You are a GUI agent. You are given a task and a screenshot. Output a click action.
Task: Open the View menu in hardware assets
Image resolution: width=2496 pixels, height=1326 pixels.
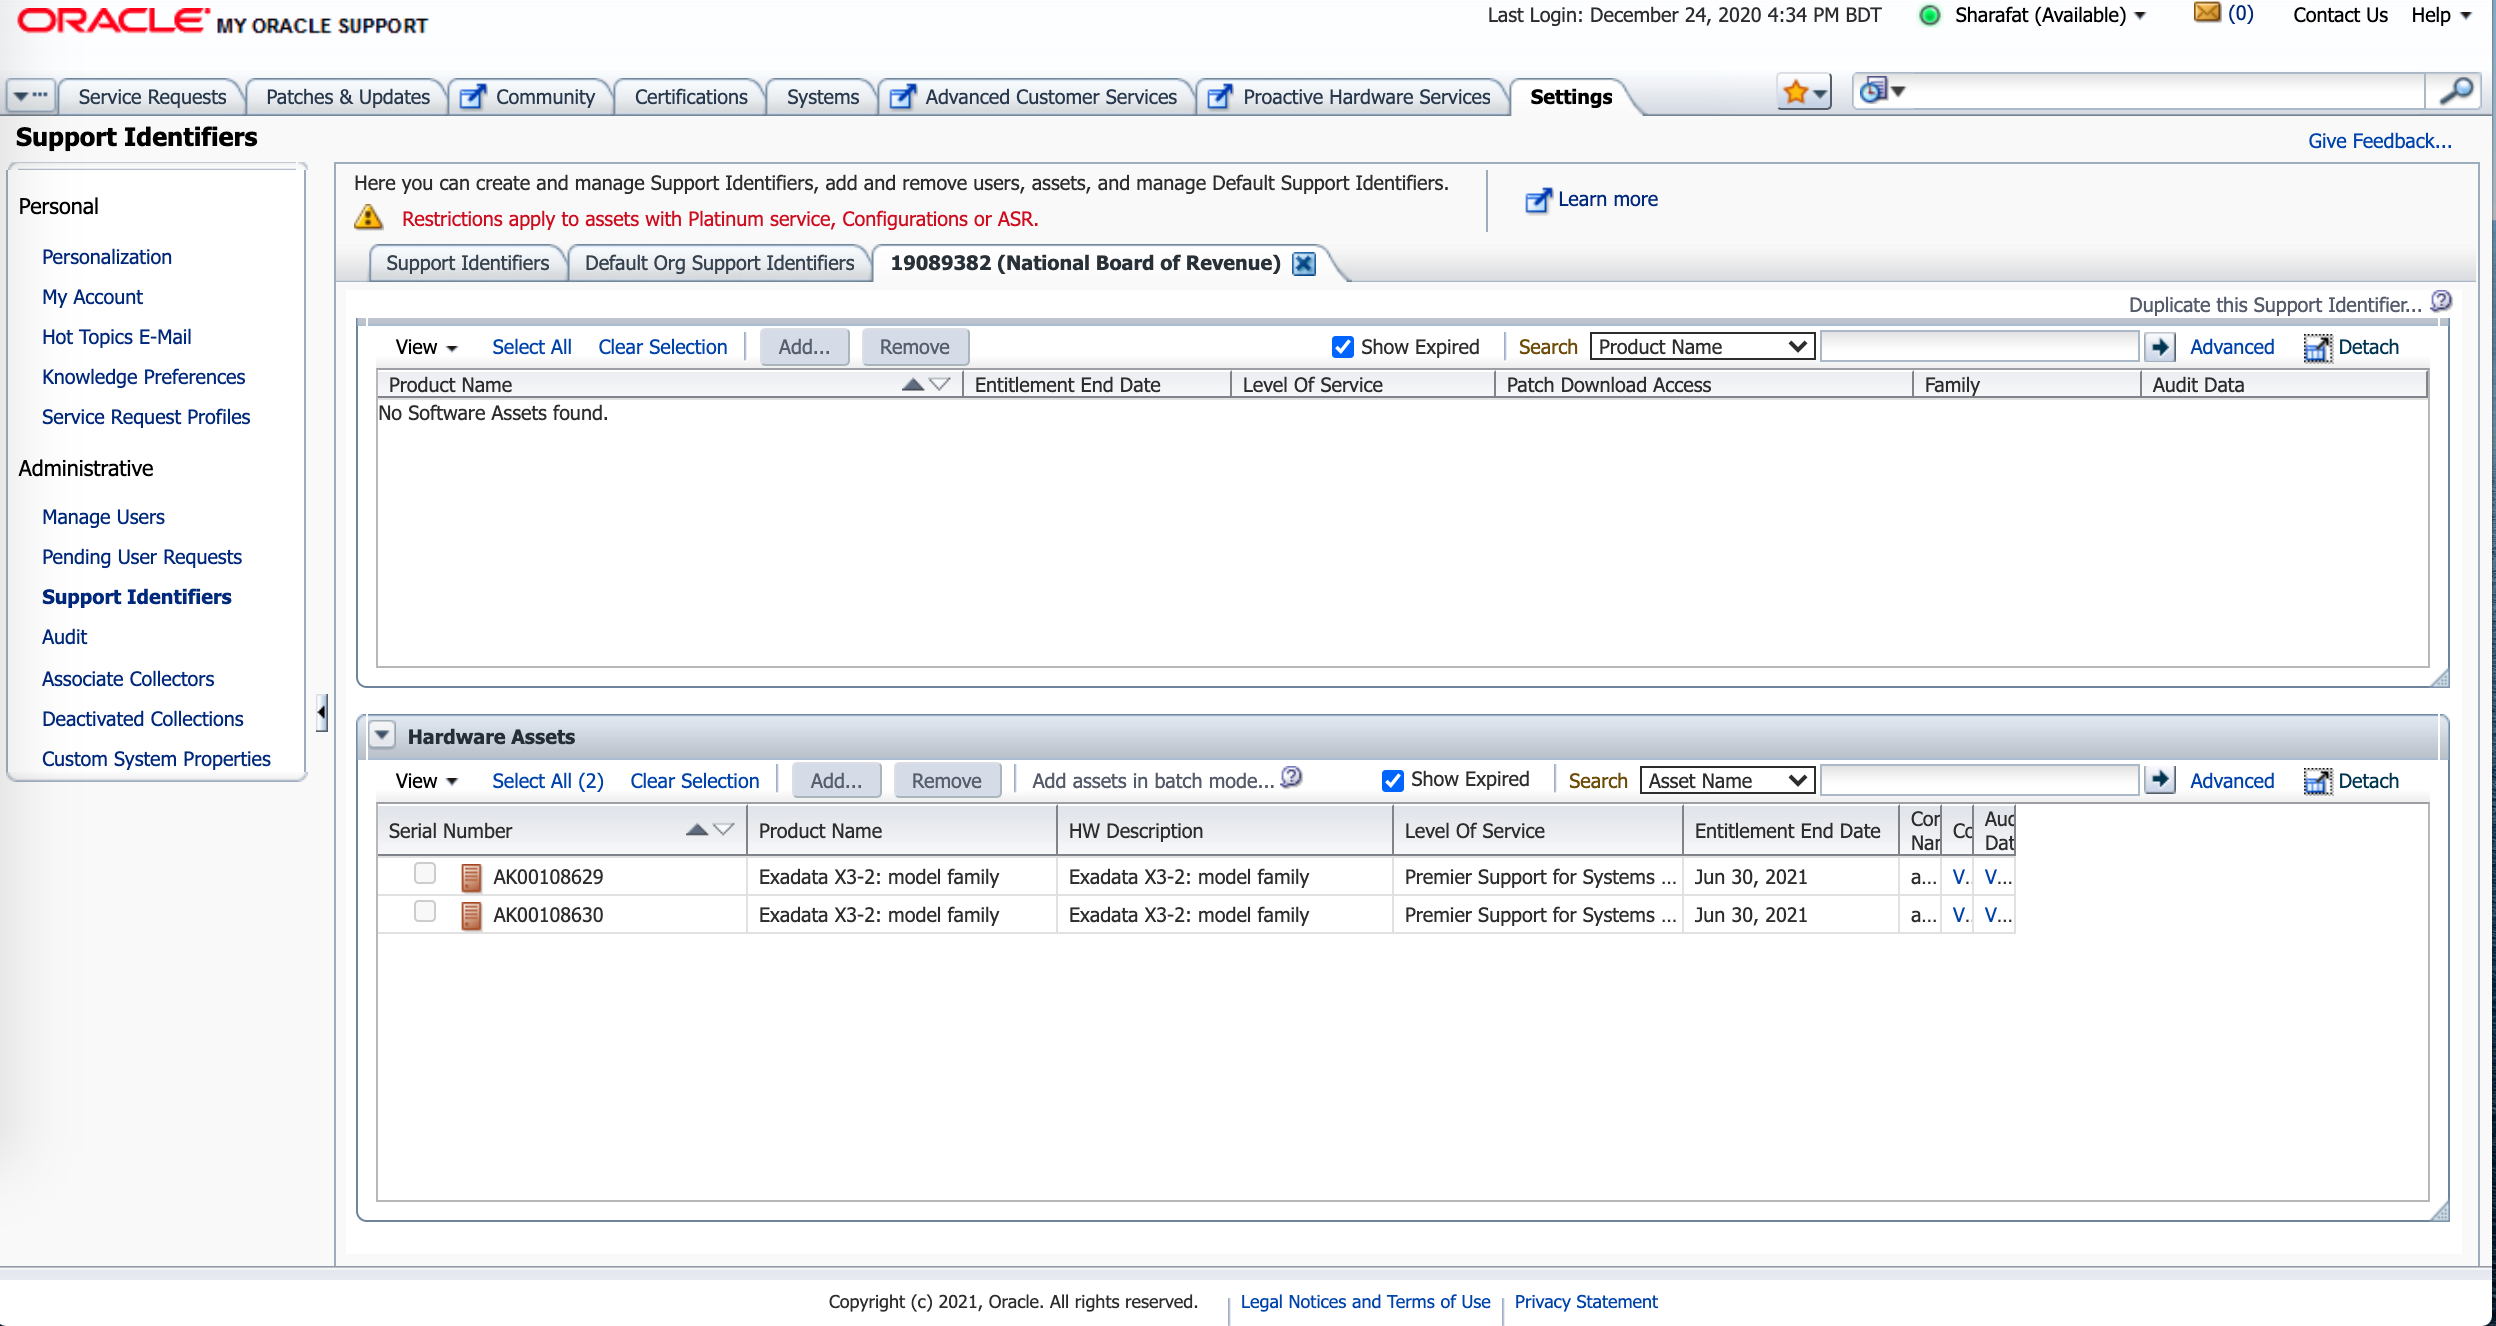coord(426,781)
